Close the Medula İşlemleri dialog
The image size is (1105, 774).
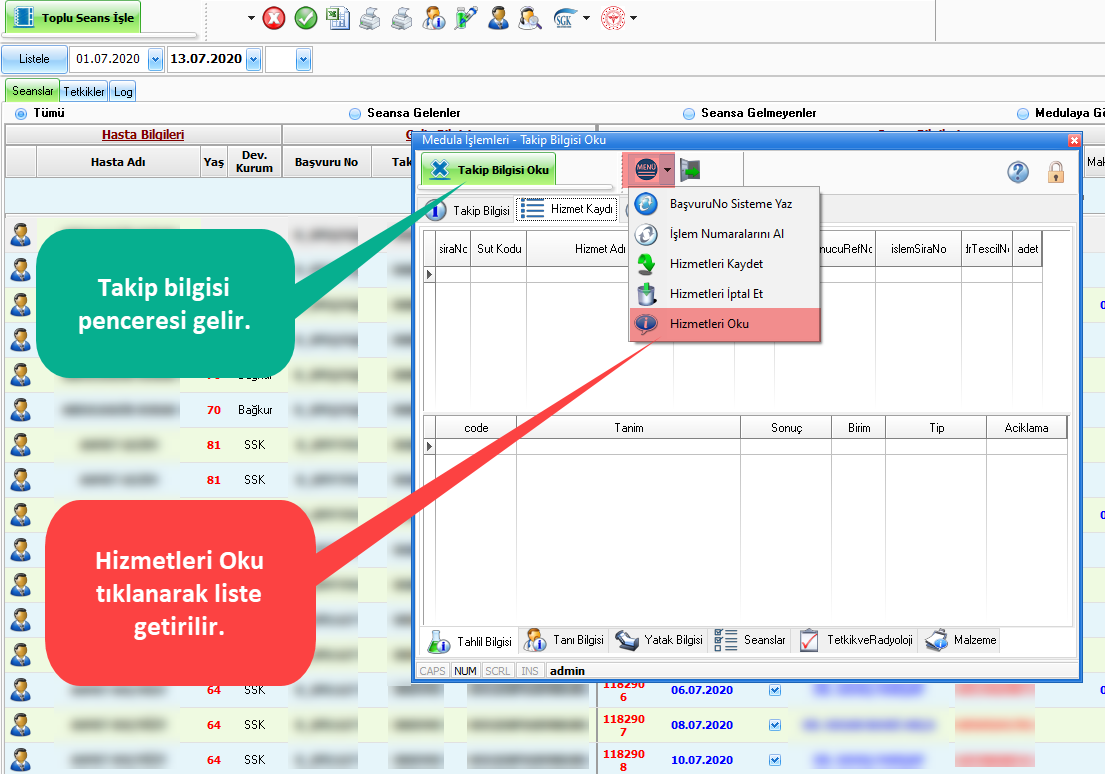1074,140
